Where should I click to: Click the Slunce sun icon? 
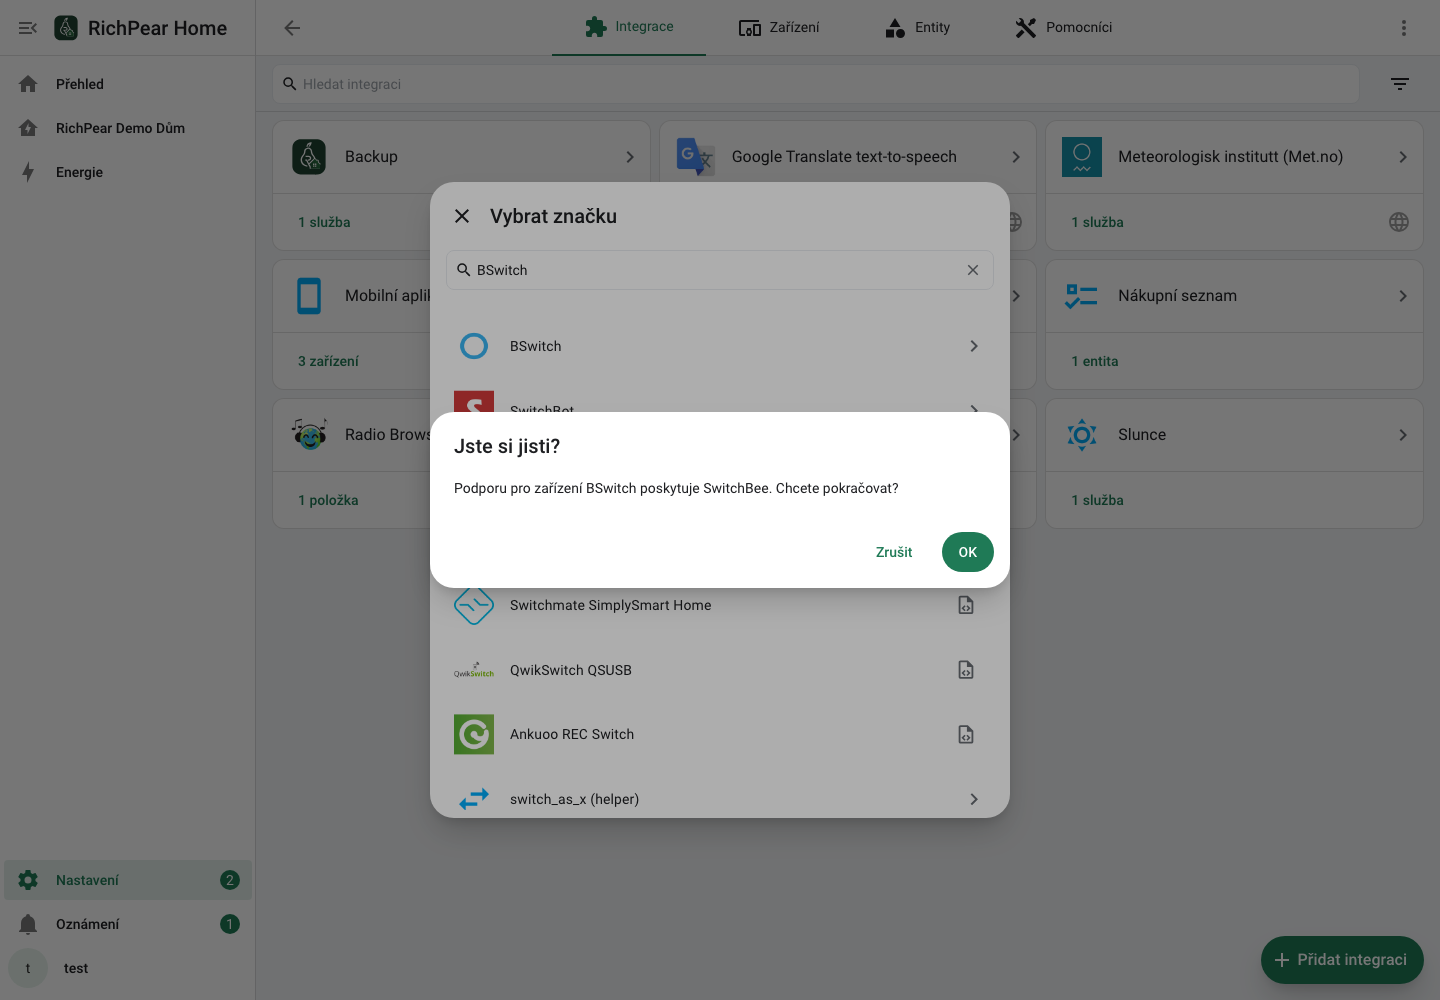tap(1082, 435)
